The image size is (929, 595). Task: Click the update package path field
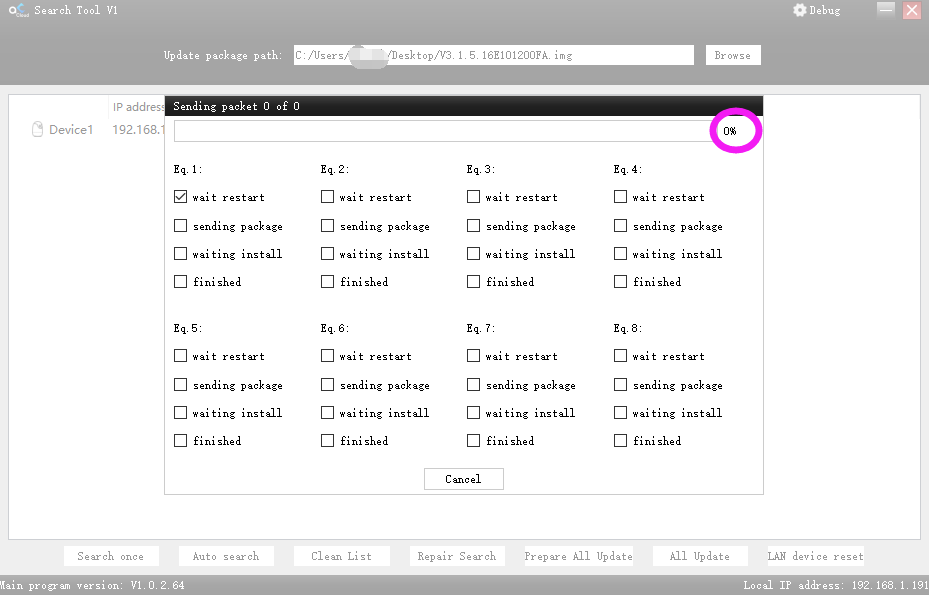pyautogui.click(x=494, y=55)
